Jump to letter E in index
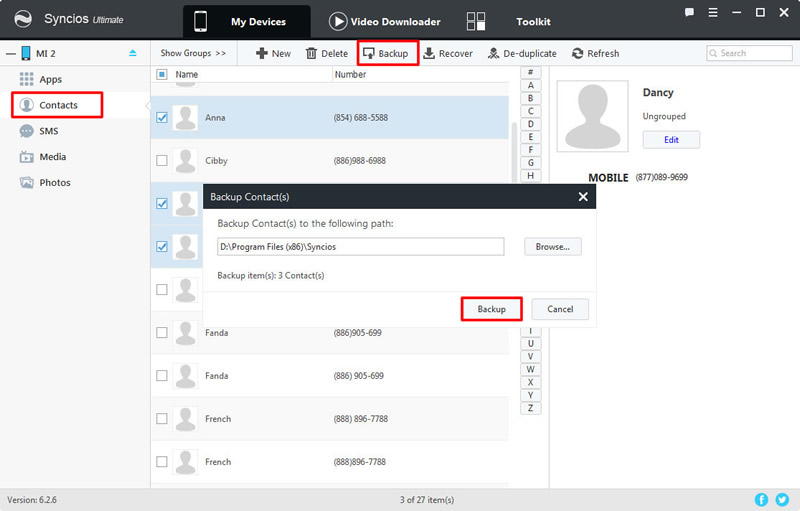This screenshot has height=511, width=800. (531, 137)
